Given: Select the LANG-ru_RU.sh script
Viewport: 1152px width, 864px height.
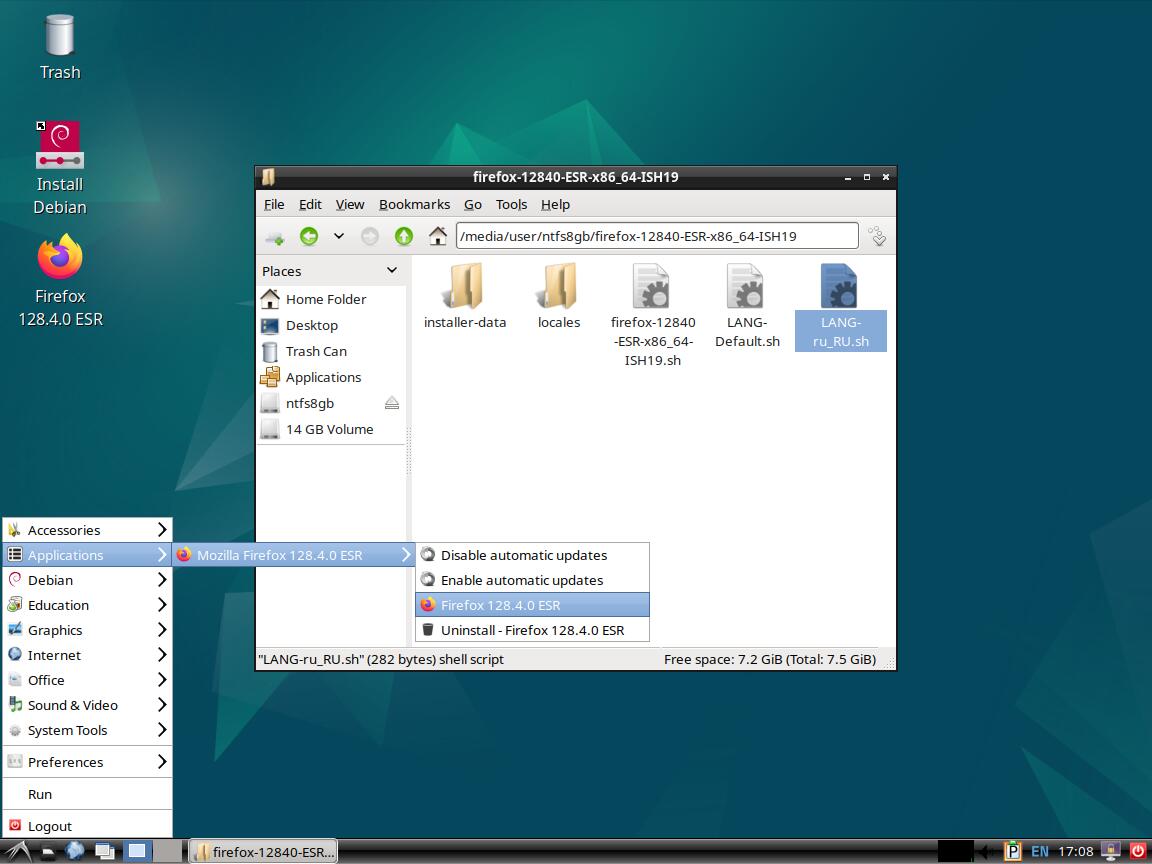Looking at the screenshot, I should coord(840,306).
